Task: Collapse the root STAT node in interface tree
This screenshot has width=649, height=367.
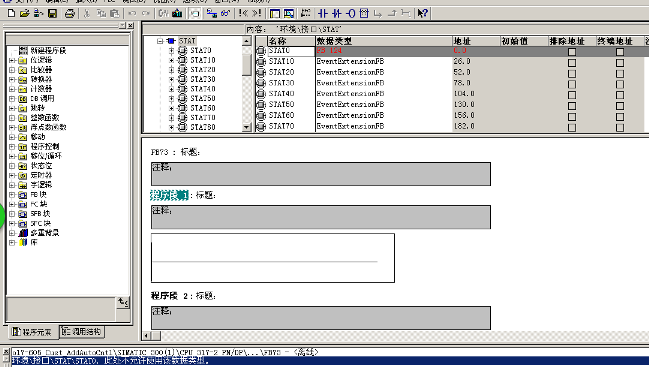Action: pyautogui.click(x=160, y=41)
